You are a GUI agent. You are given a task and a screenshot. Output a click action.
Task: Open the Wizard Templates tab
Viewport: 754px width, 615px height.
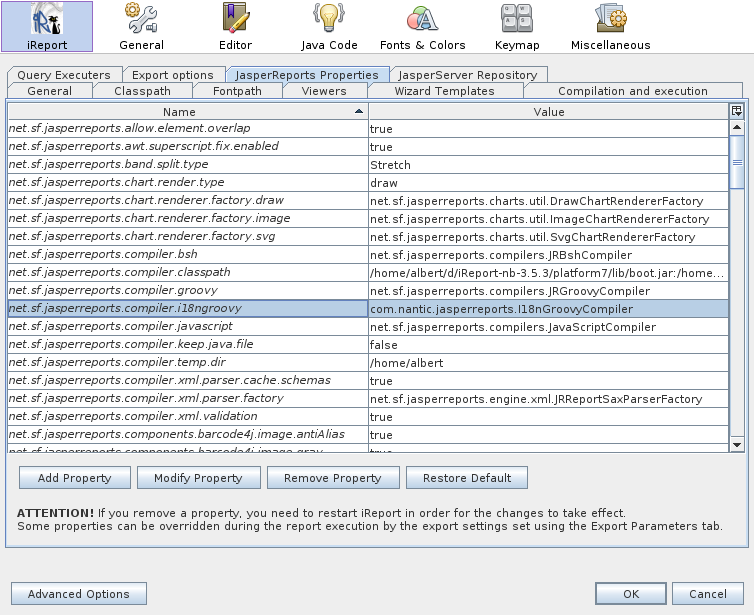pos(444,91)
